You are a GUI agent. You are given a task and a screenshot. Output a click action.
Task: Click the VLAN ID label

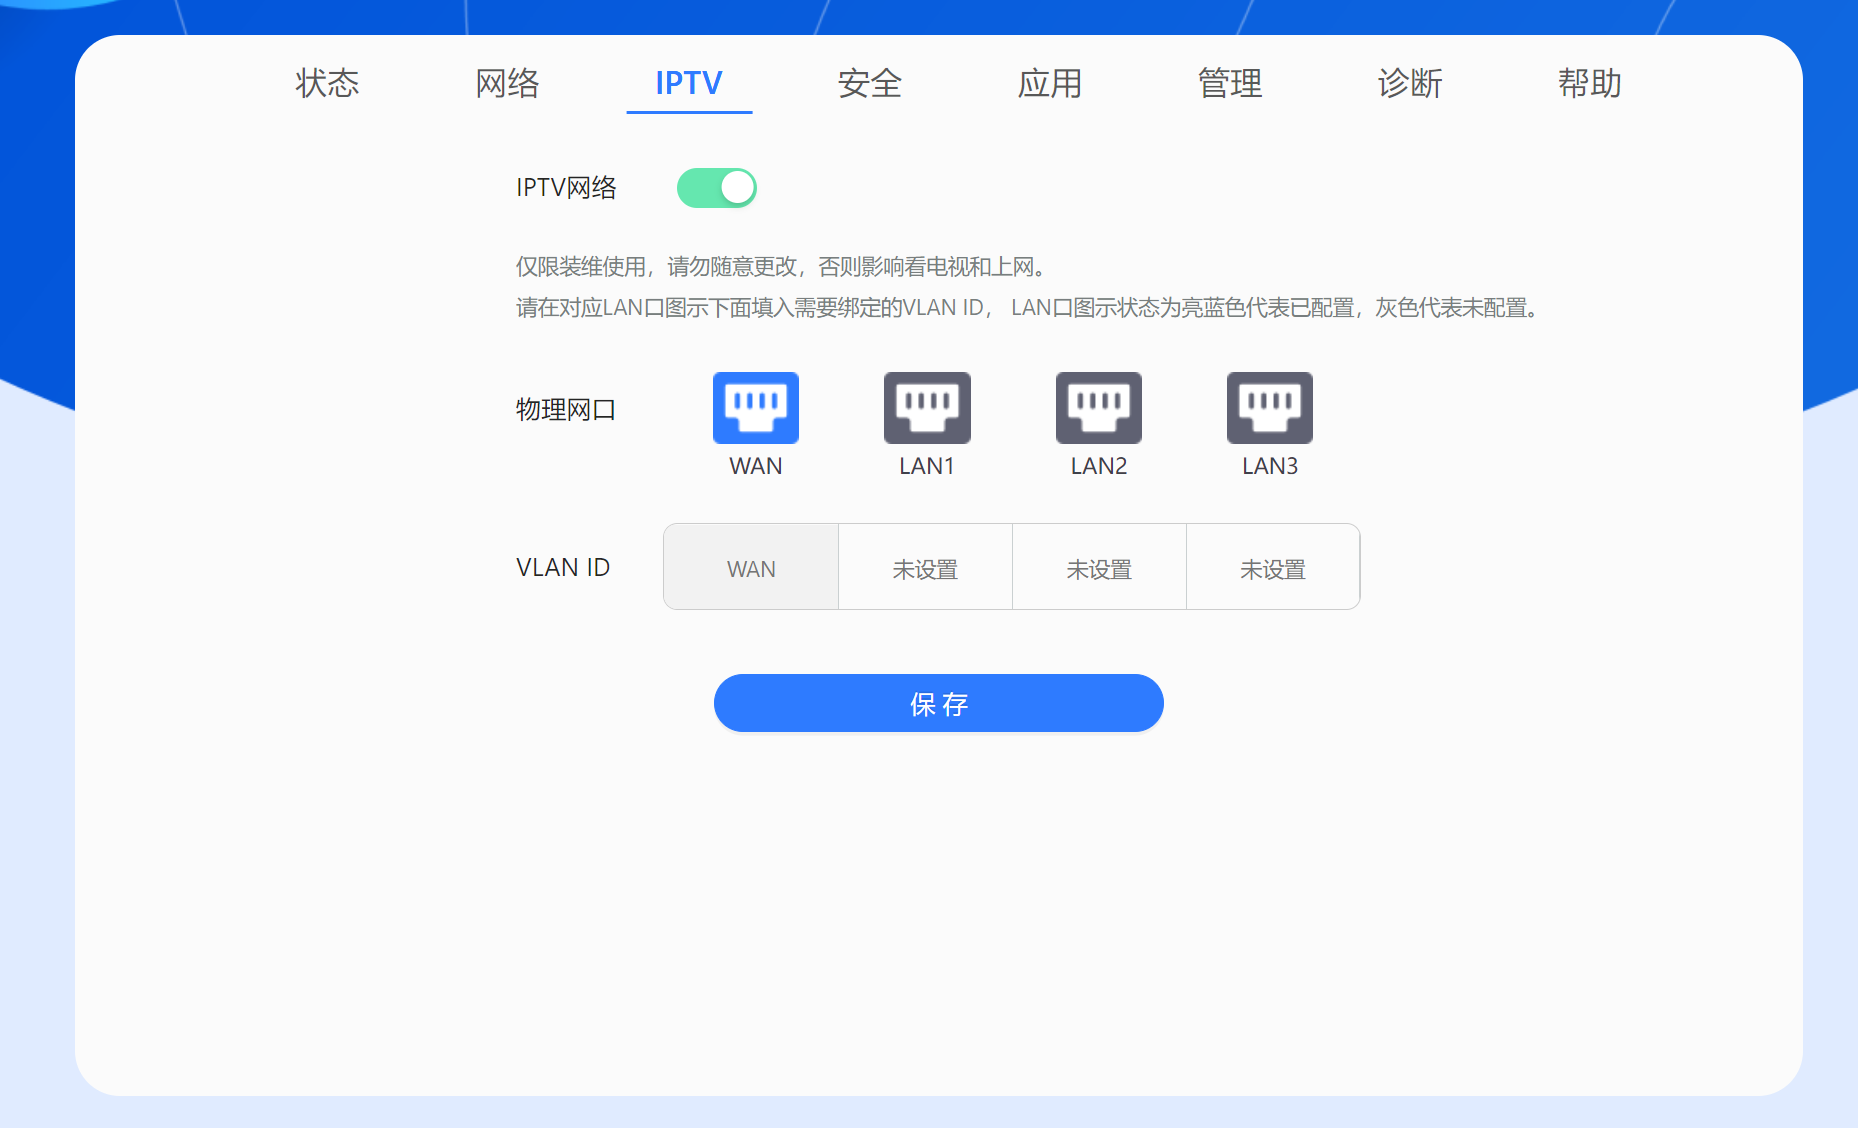tap(563, 567)
